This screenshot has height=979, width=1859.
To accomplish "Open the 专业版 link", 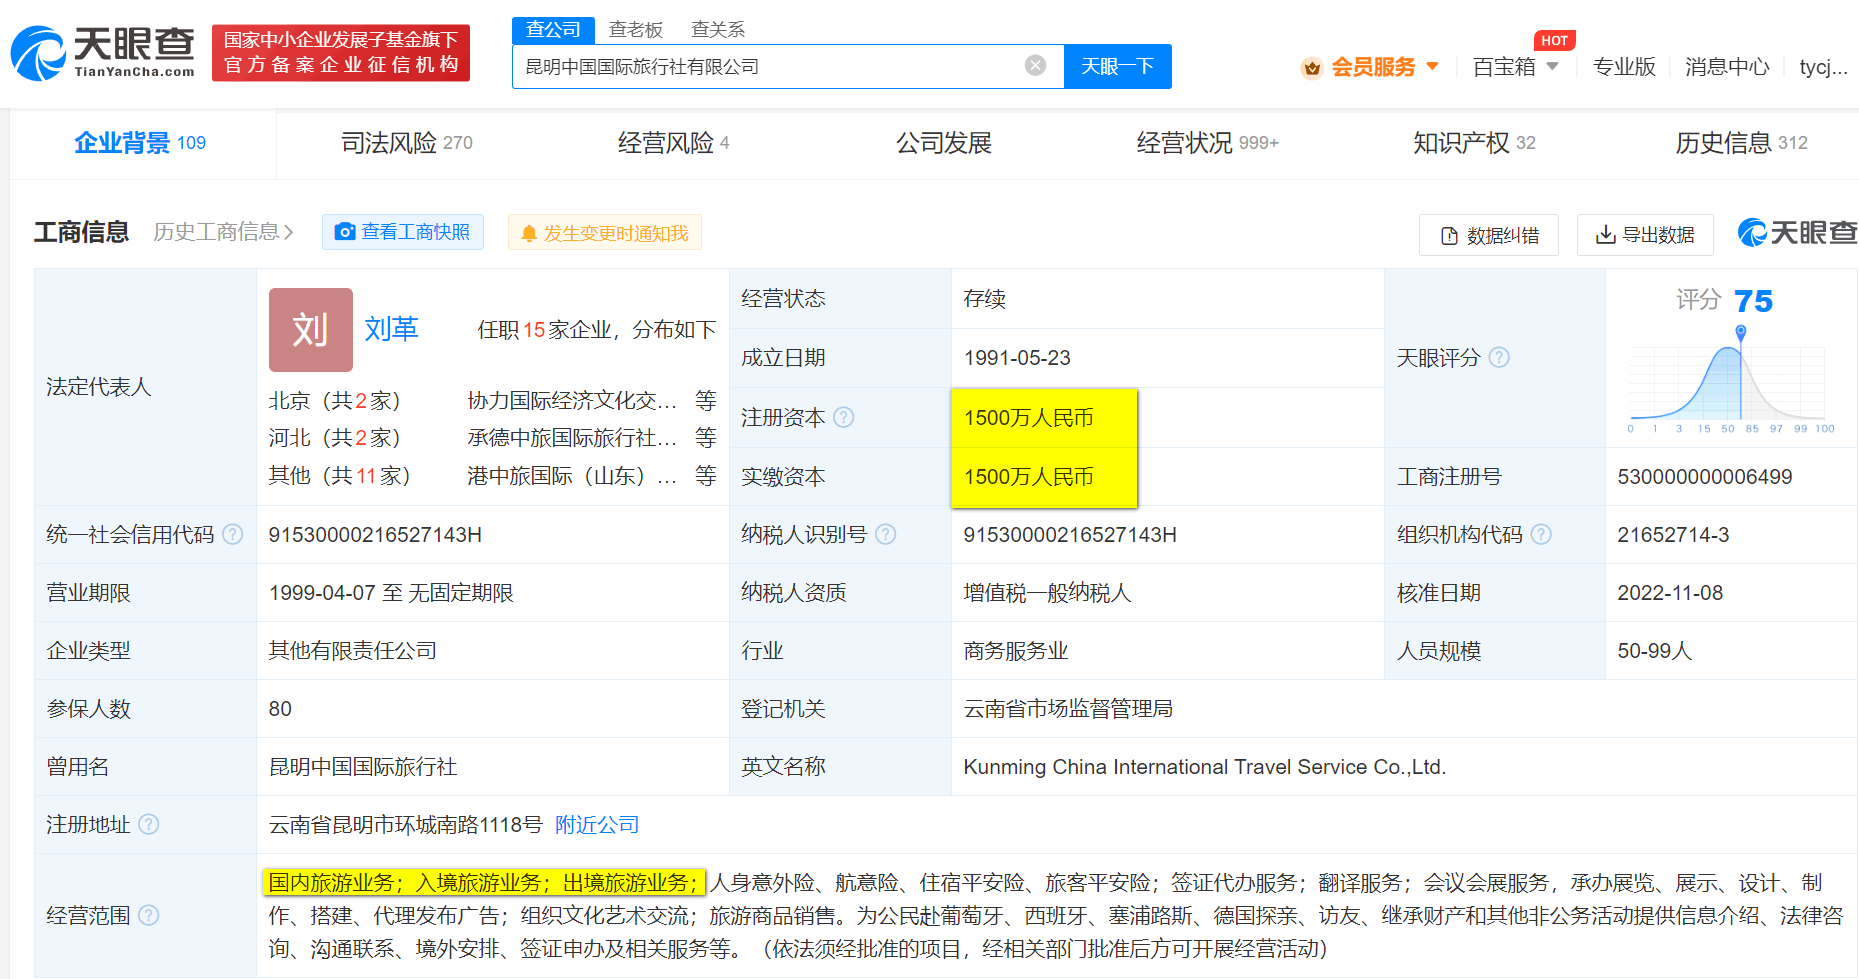I will point(1624,67).
